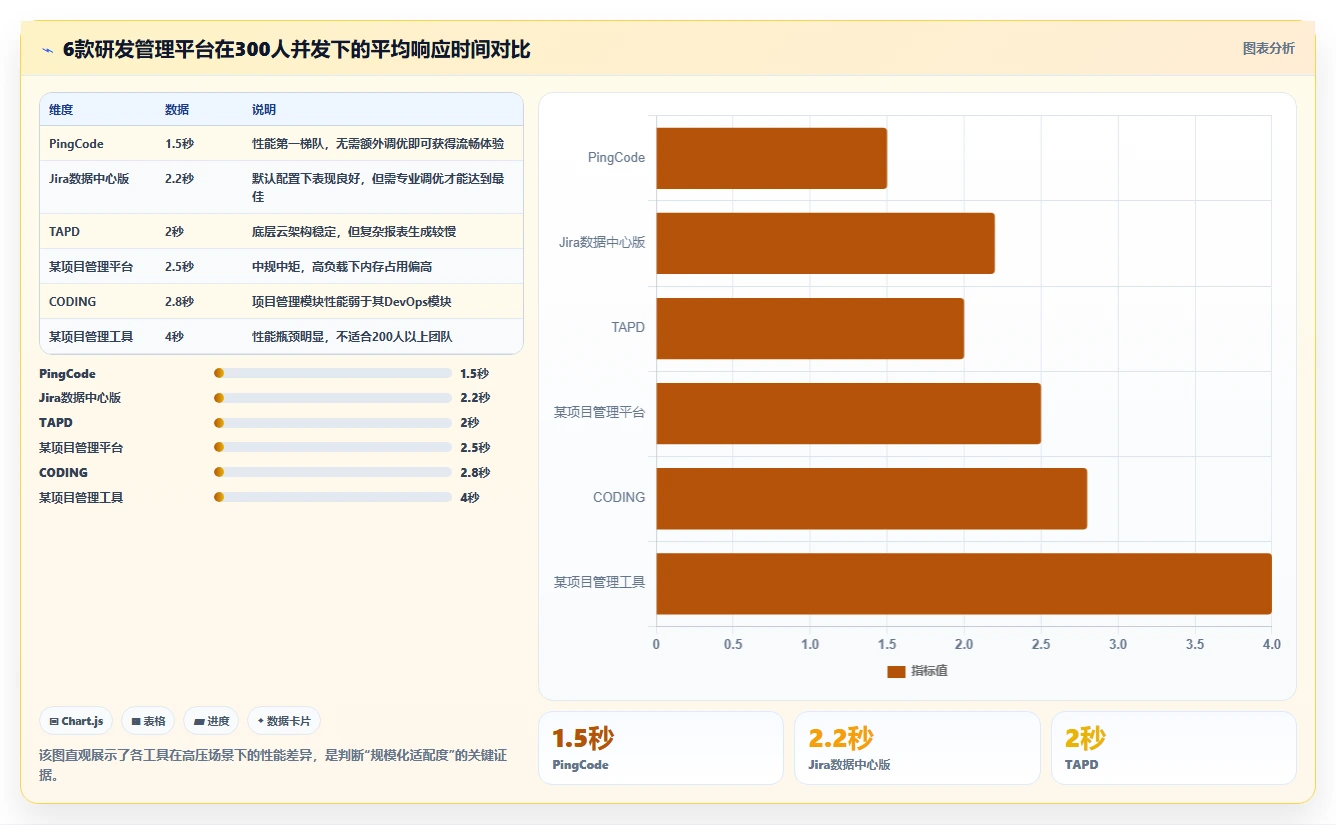
Task: Click the CODING bar in the chart
Action: [871, 498]
